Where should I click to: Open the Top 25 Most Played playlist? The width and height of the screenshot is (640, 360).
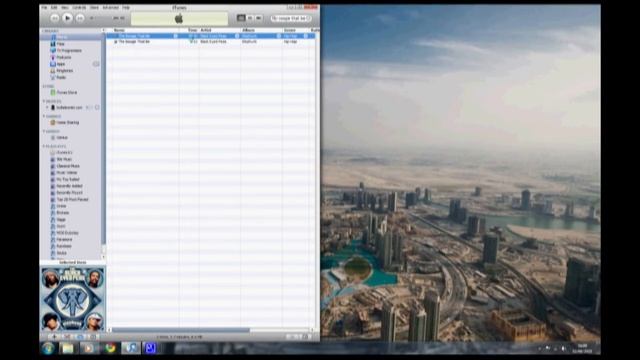tap(72, 199)
